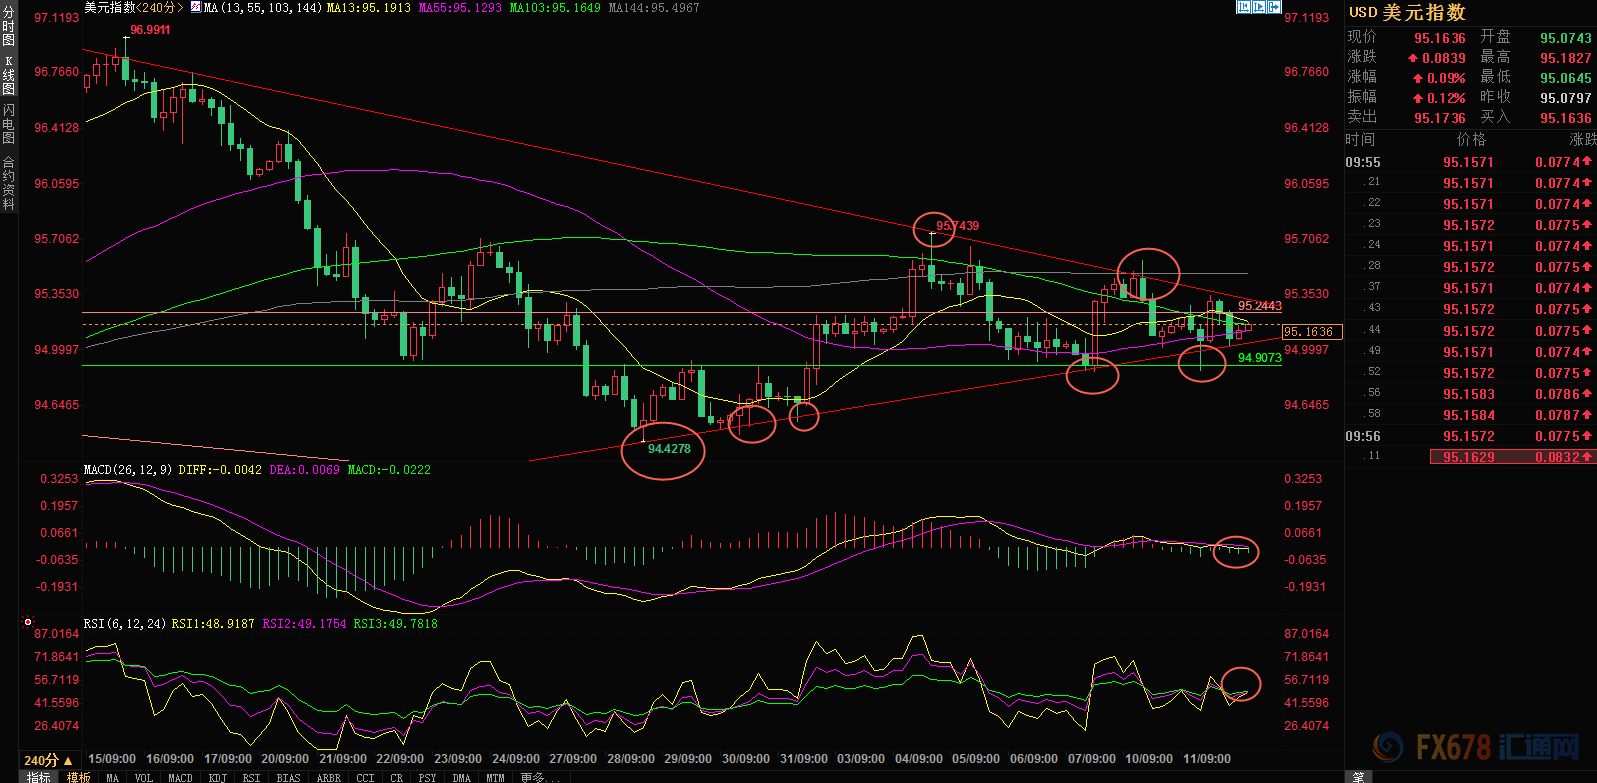Viewport: 1597px width, 783px height.
Task: Choose the MACD indicator button
Action: pyautogui.click(x=180, y=777)
